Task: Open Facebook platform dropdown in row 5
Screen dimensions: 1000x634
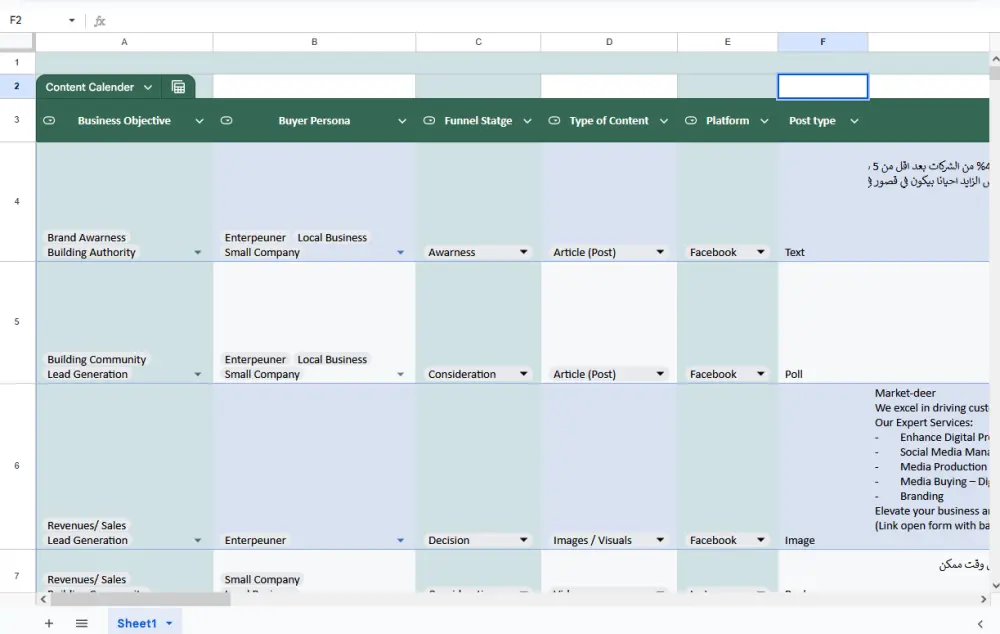Action: coord(761,374)
